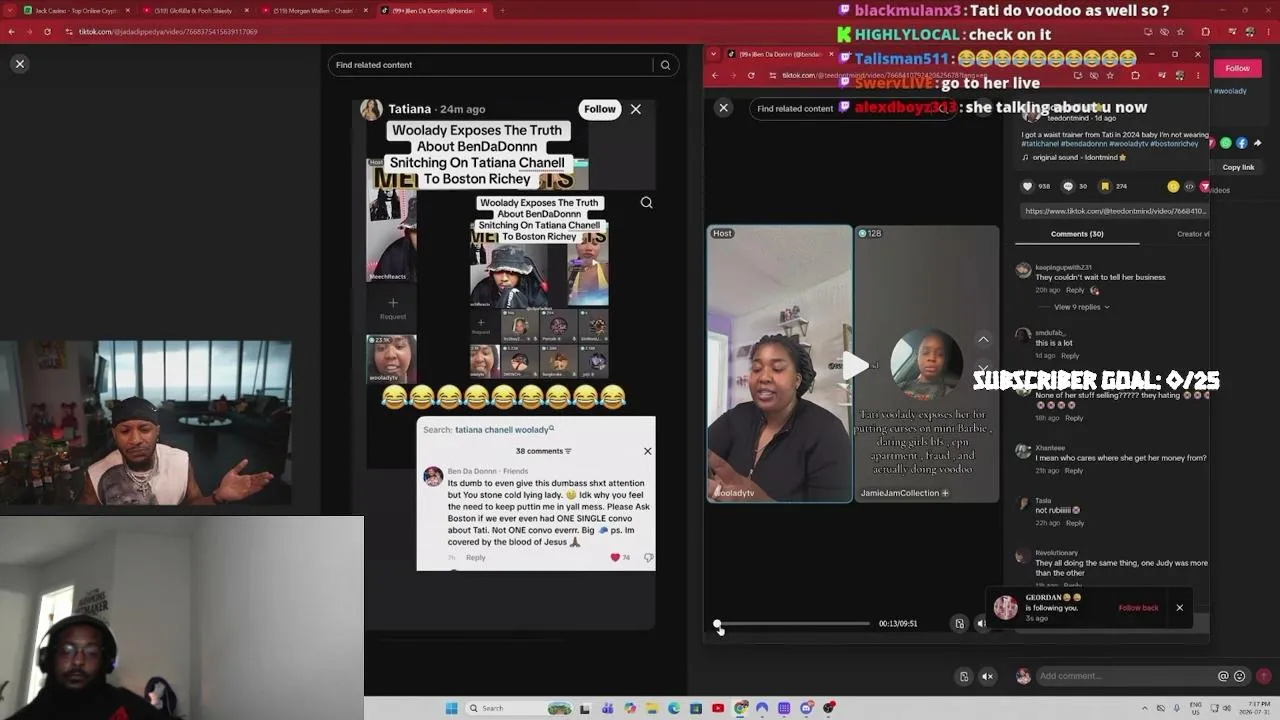This screenshot has width=1280, height=720.
Task: Reply to keepingupwith231's comment
Action: pos(1075,290)
